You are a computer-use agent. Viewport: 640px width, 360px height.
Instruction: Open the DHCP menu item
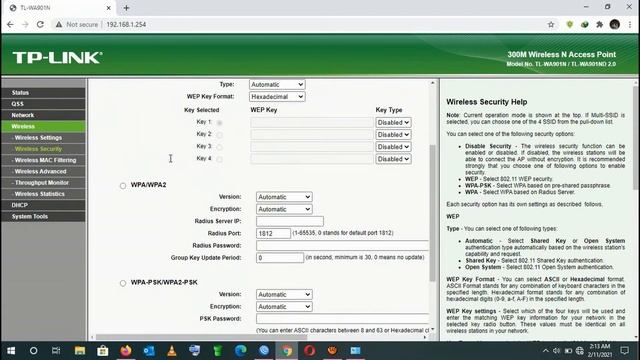pyautogui.click(x=43, y=205)
